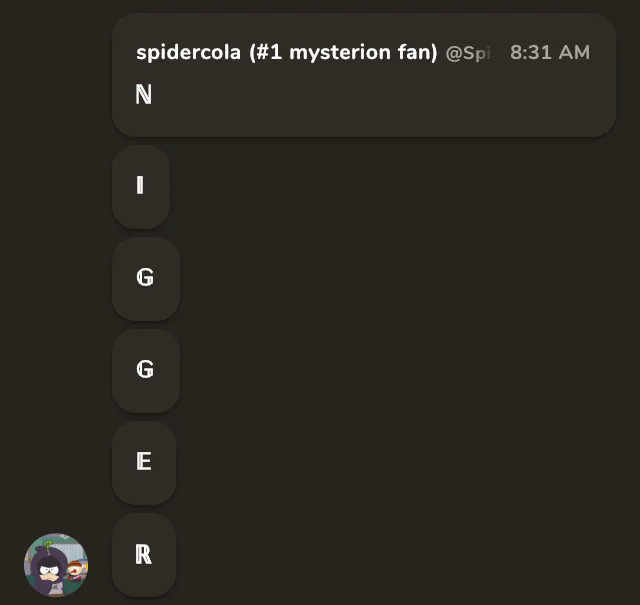The image size is (640, 605).
Task: Click the empty space right of the timestamp
Action: (x=602, y=53)
